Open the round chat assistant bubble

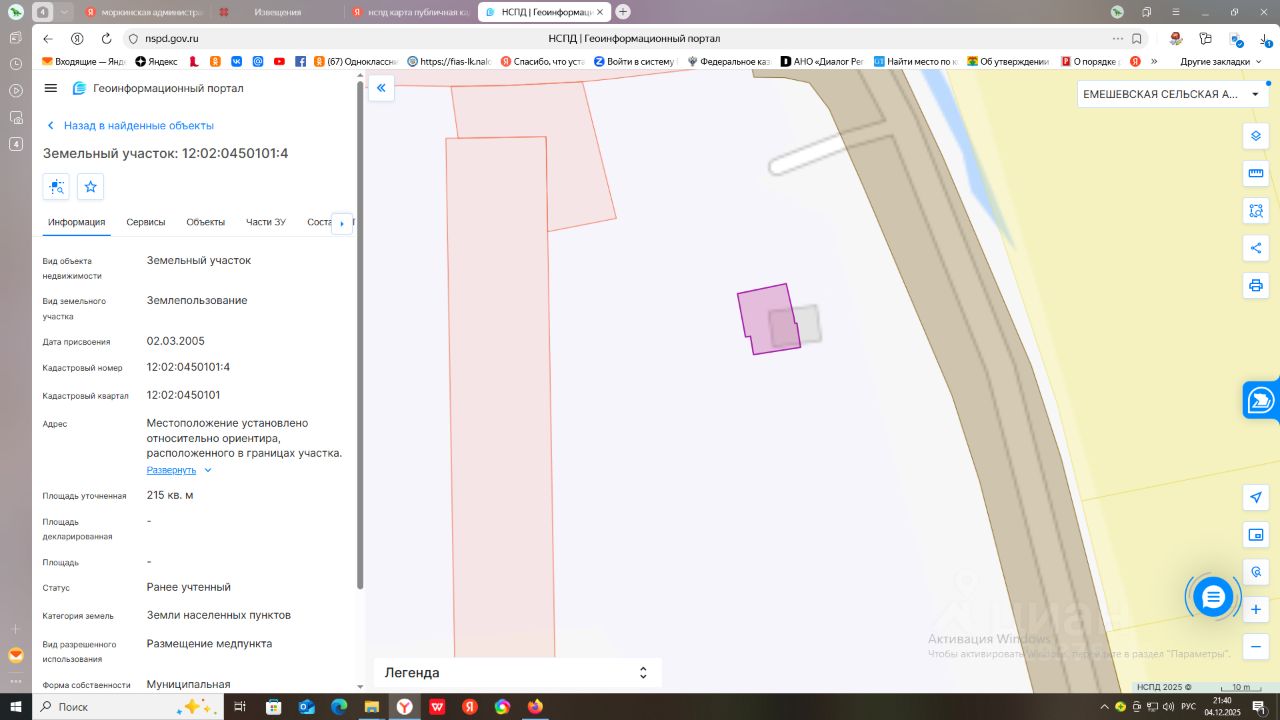click(x=1213, y=597)
